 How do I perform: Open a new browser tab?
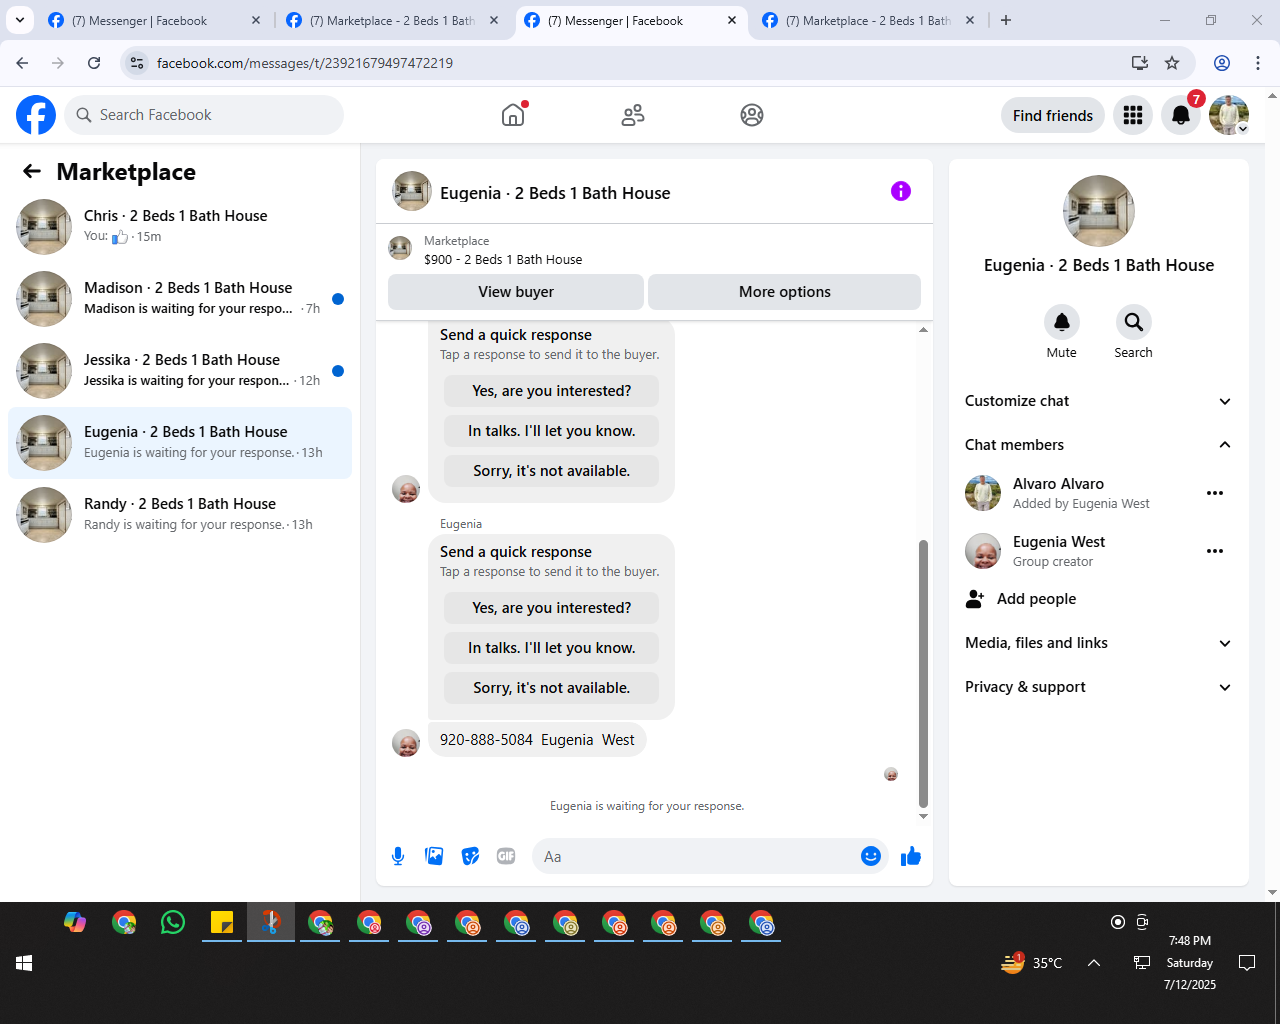1006,20
